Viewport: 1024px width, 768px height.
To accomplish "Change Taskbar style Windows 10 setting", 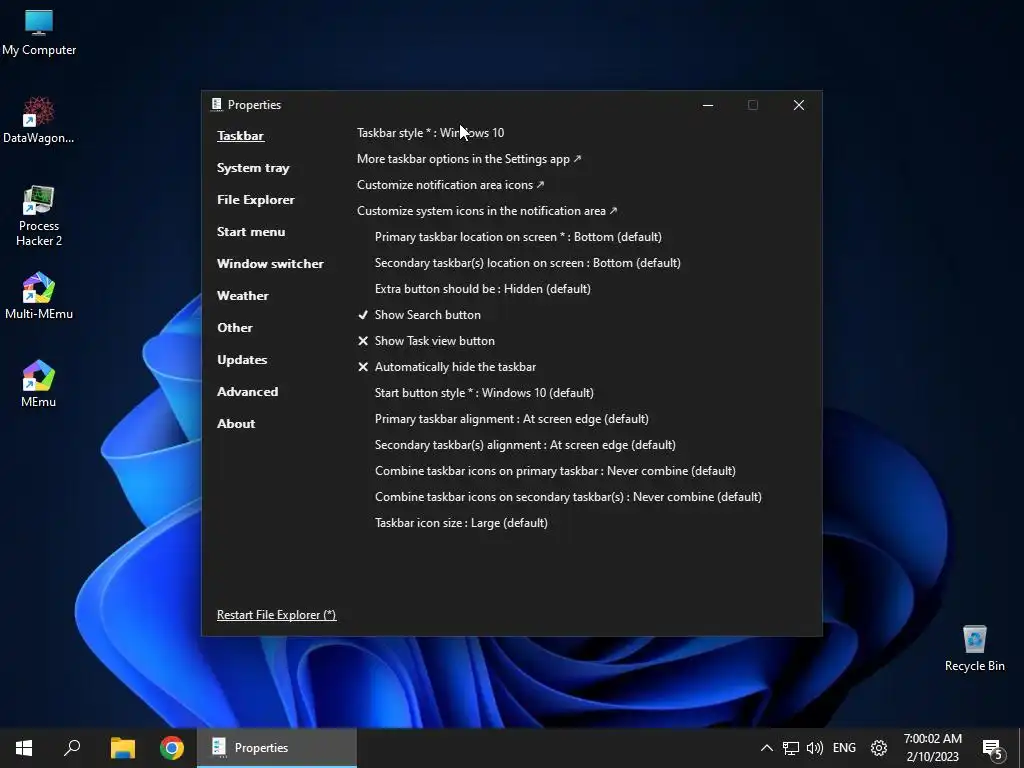I will [x=430, y=133].
